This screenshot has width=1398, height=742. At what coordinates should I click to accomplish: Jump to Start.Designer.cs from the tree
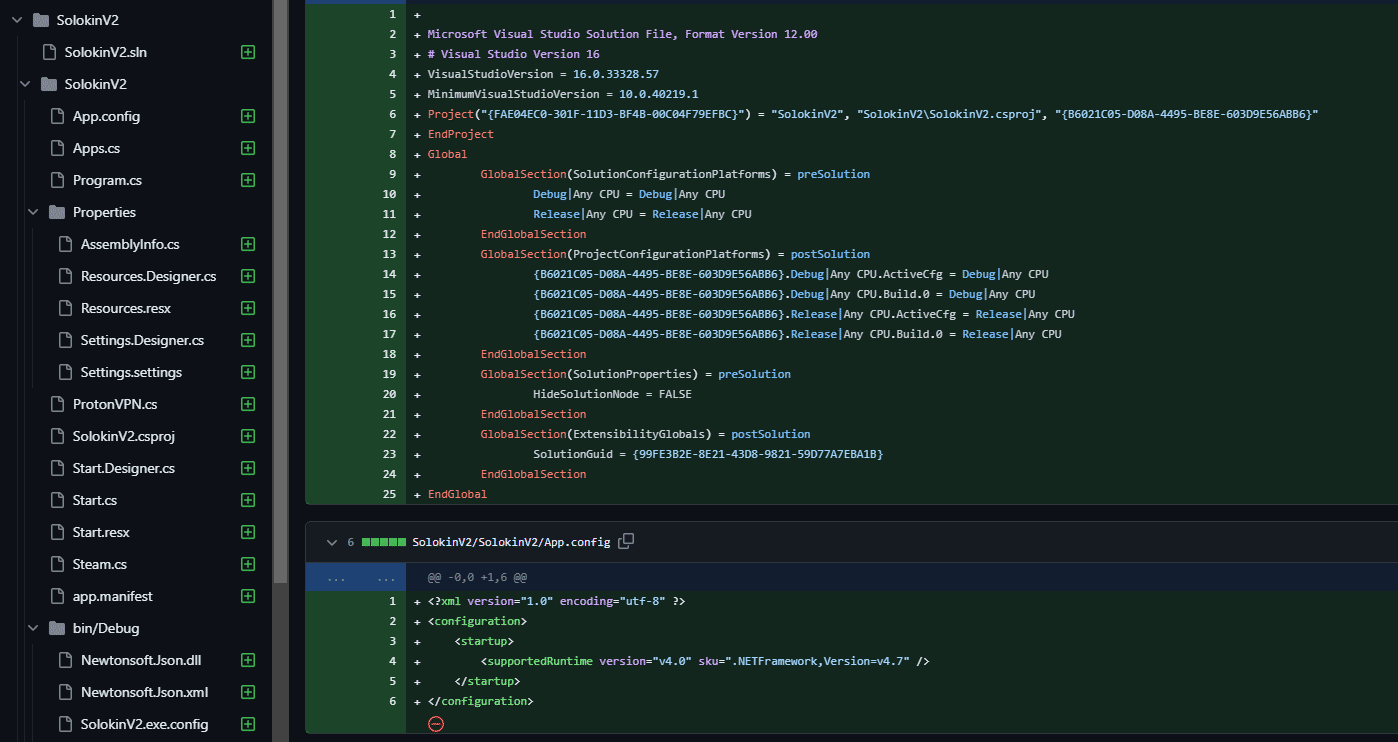(123, 468)
